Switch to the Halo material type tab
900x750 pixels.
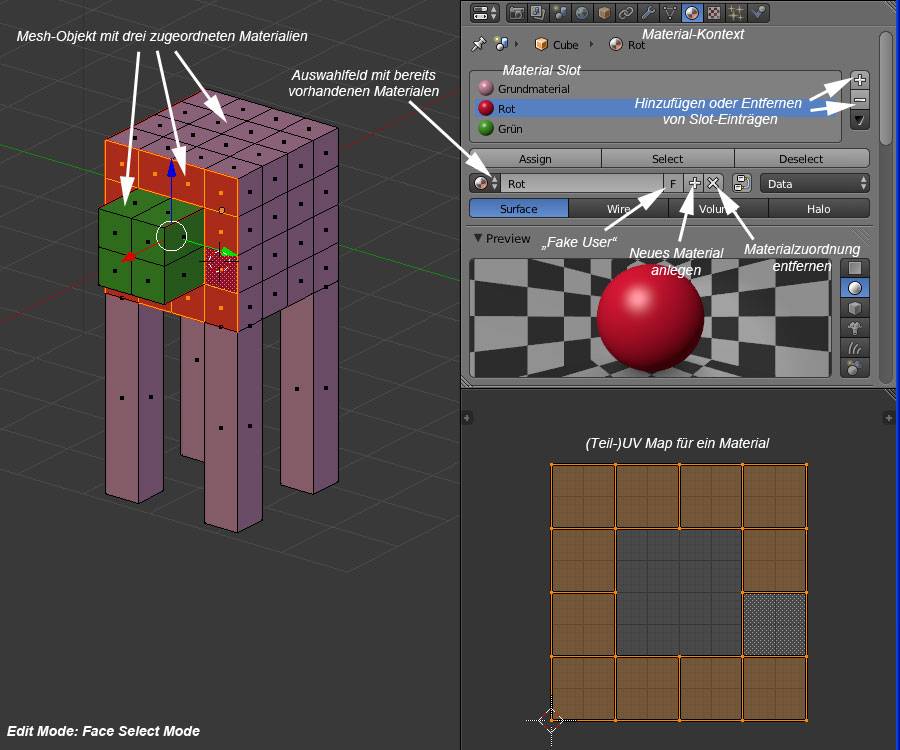[819, 209]
